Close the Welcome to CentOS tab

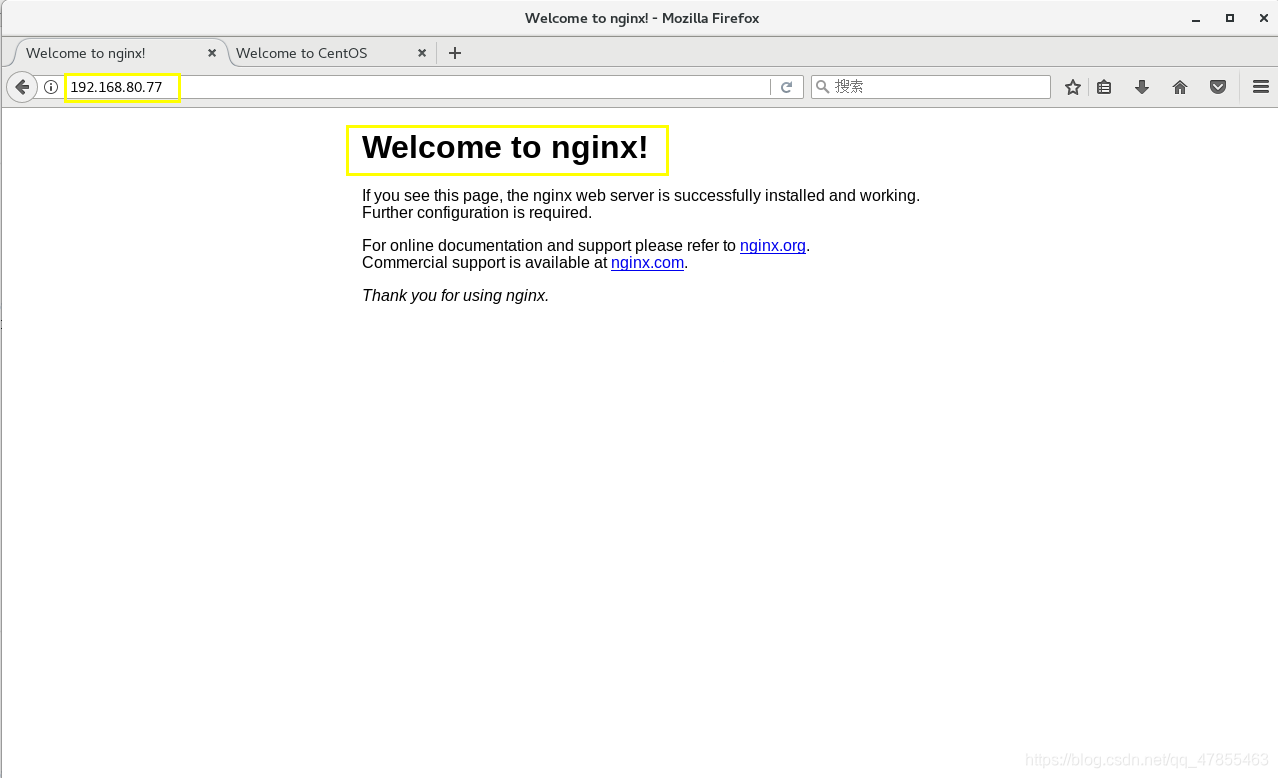[422, 53]
